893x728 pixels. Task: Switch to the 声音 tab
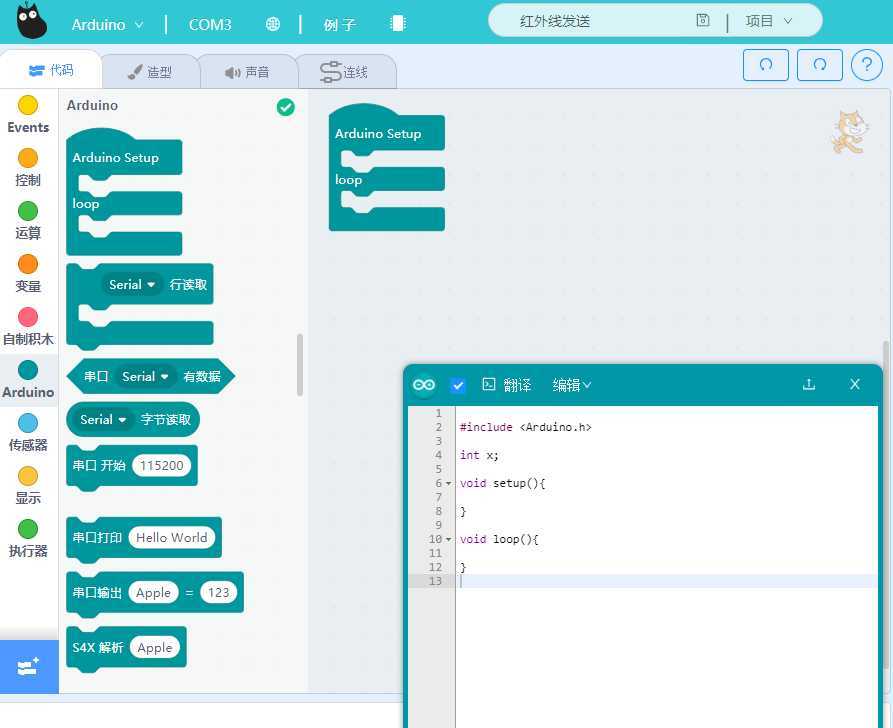(x=247, y=72)
